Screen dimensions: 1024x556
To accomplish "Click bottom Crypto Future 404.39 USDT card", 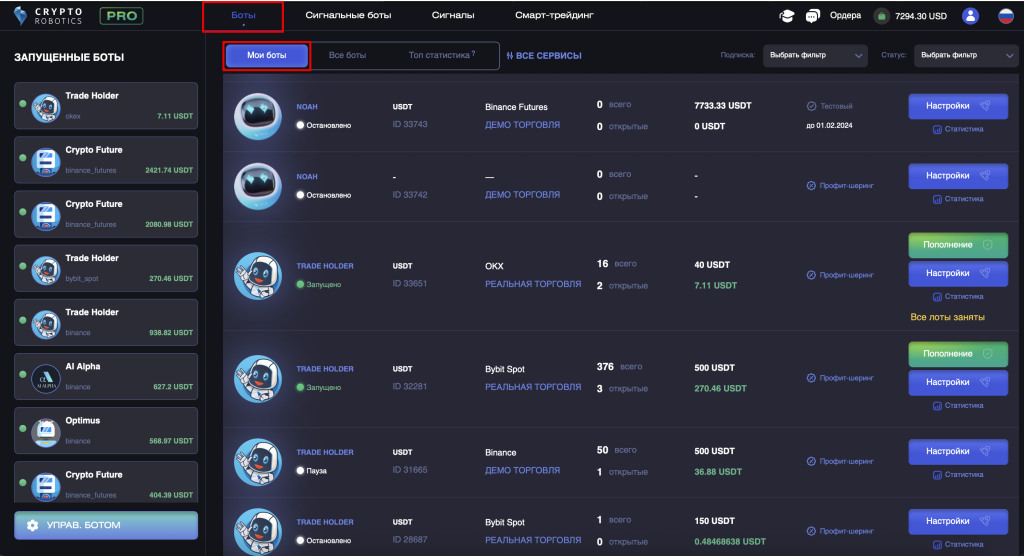I will point(106,482).
